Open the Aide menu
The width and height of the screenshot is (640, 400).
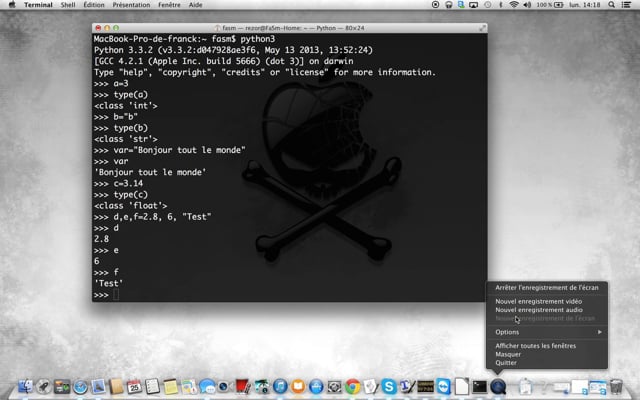point(196,5)
